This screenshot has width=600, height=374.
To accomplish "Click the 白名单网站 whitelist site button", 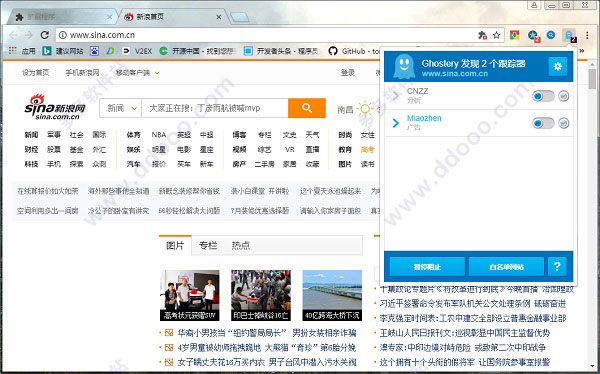I will pyautogui.click(x=506, y=266).
